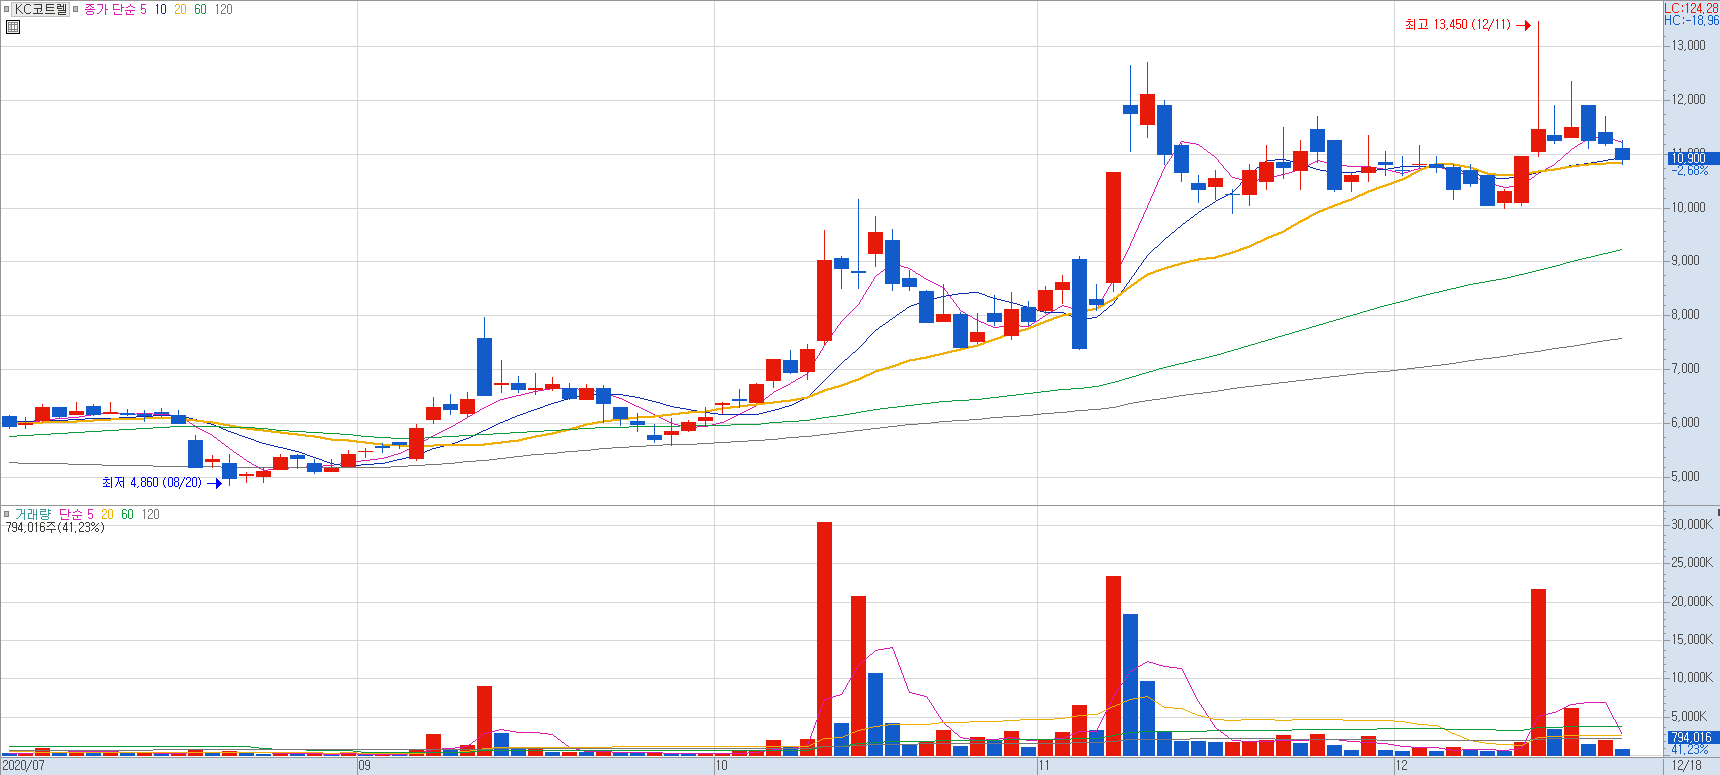The image size is (1720, 775).
Task: Click the small square marker before 거래량
Action: tap(6, 514)
